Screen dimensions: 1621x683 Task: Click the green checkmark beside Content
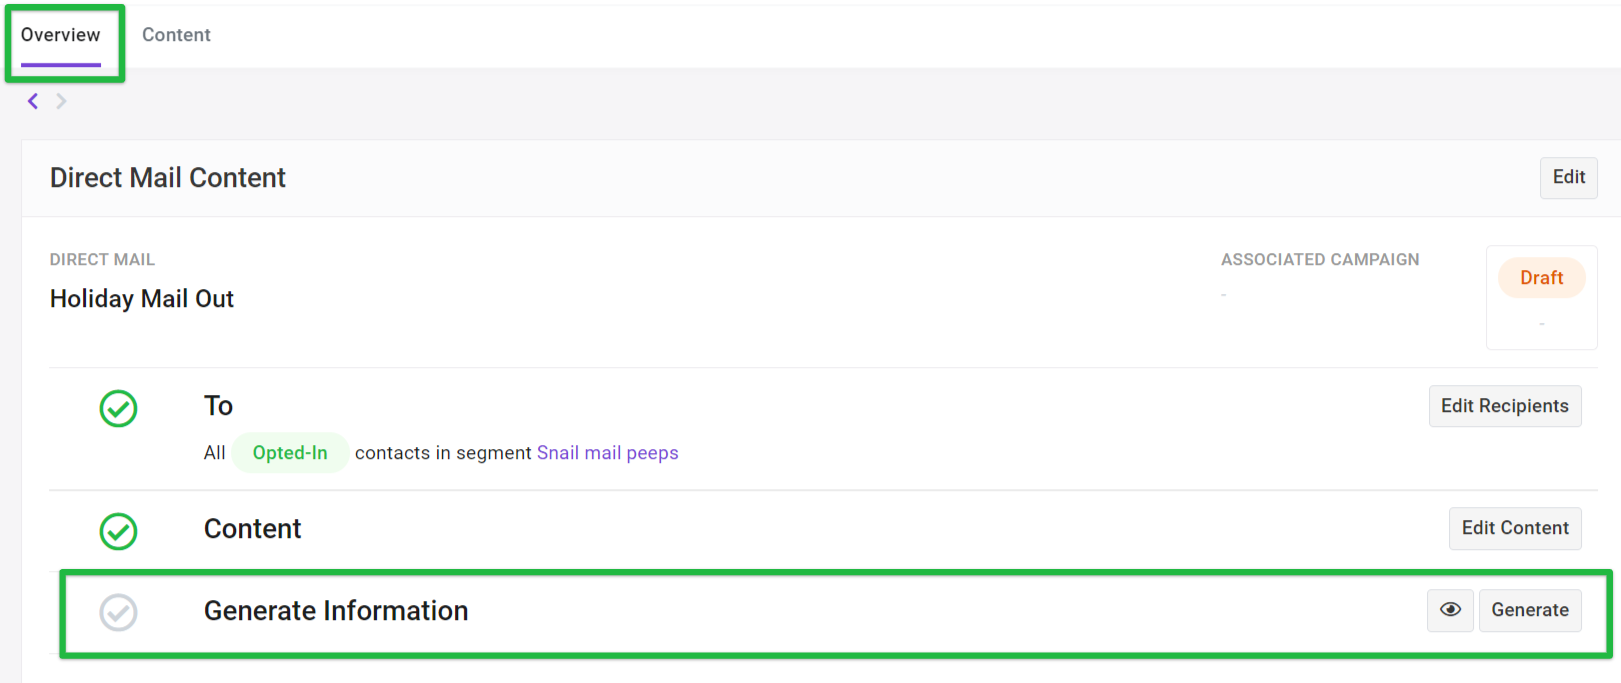(118, 531)
